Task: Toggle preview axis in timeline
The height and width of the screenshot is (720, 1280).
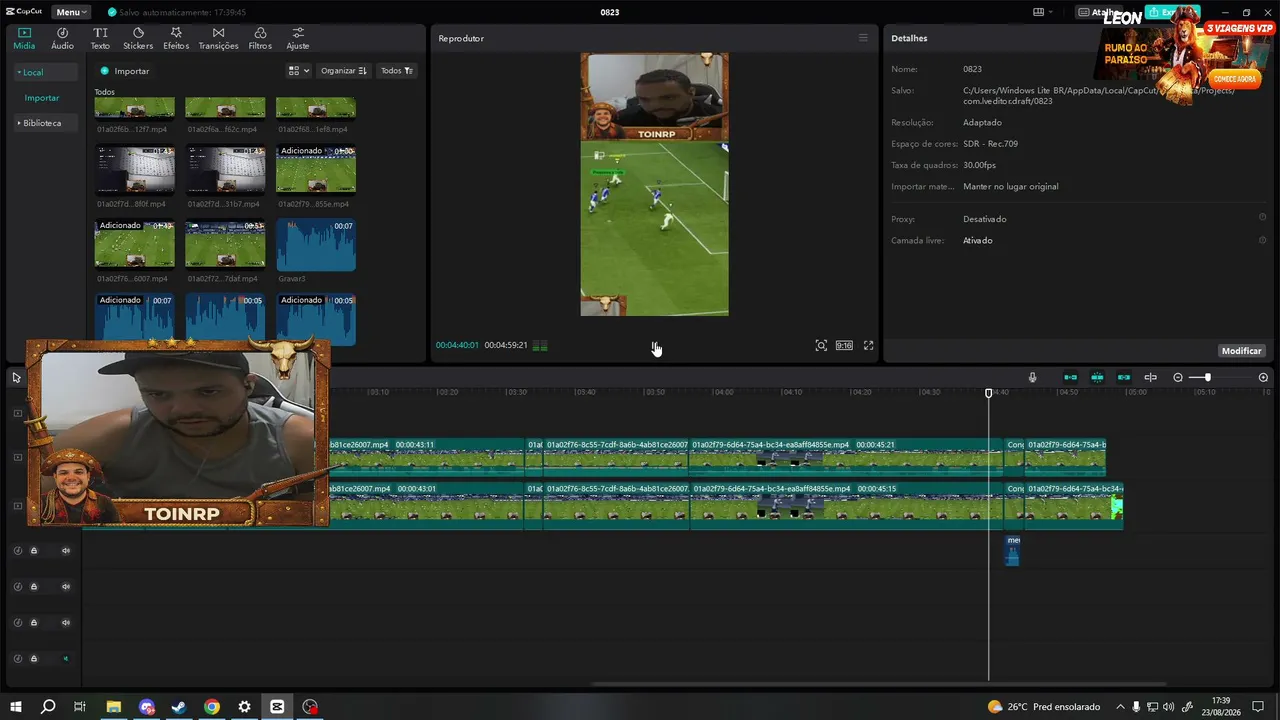Action: tap(1150, 377)
